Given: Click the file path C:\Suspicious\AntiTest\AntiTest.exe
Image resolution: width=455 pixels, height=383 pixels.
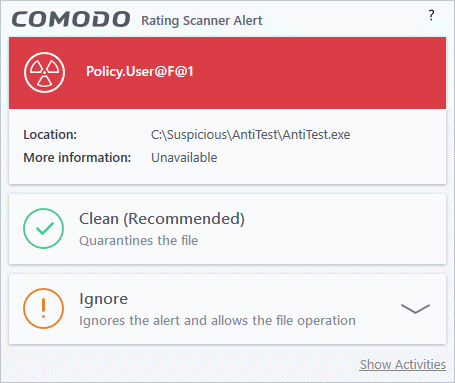Looking at the screenshot, I should coord(250,135).
